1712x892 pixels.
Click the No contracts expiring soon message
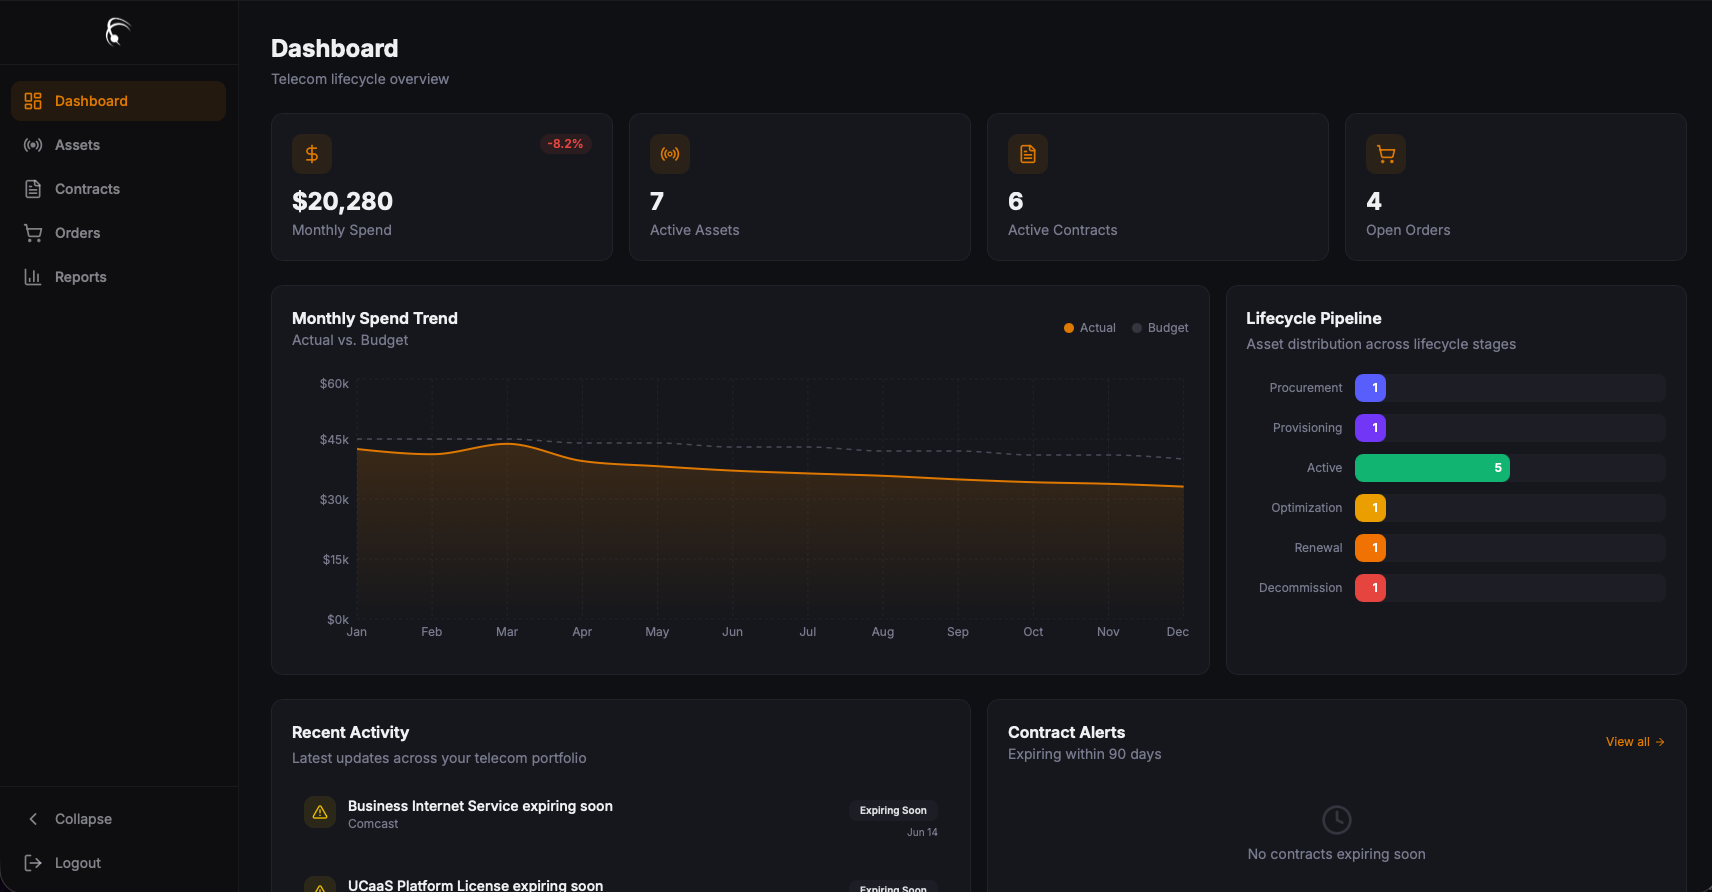[x=1337, y=854]
